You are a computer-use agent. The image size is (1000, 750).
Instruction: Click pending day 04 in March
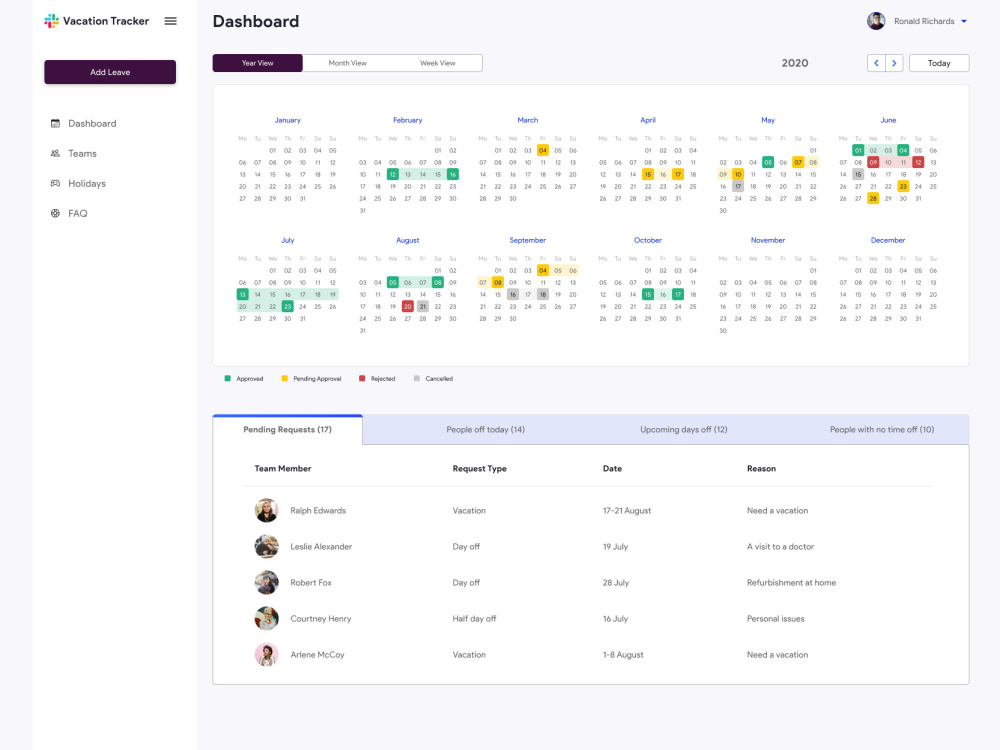543,151
